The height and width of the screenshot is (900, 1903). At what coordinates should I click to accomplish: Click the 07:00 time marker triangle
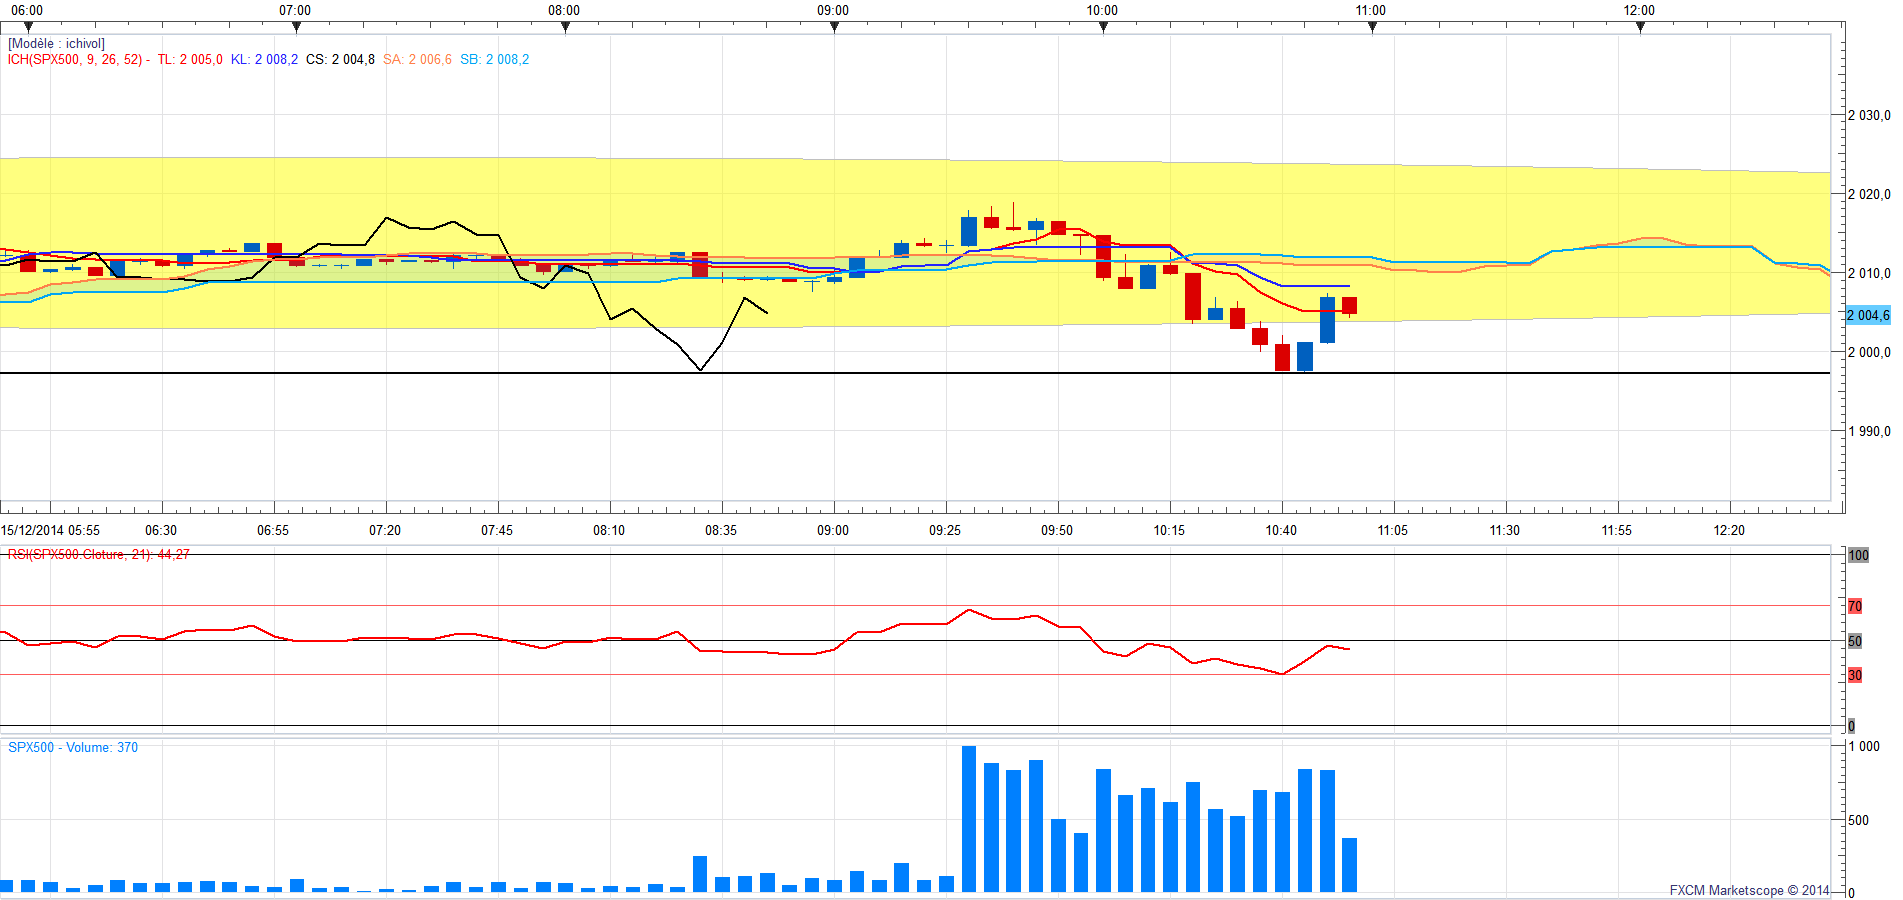click(296, 28)
